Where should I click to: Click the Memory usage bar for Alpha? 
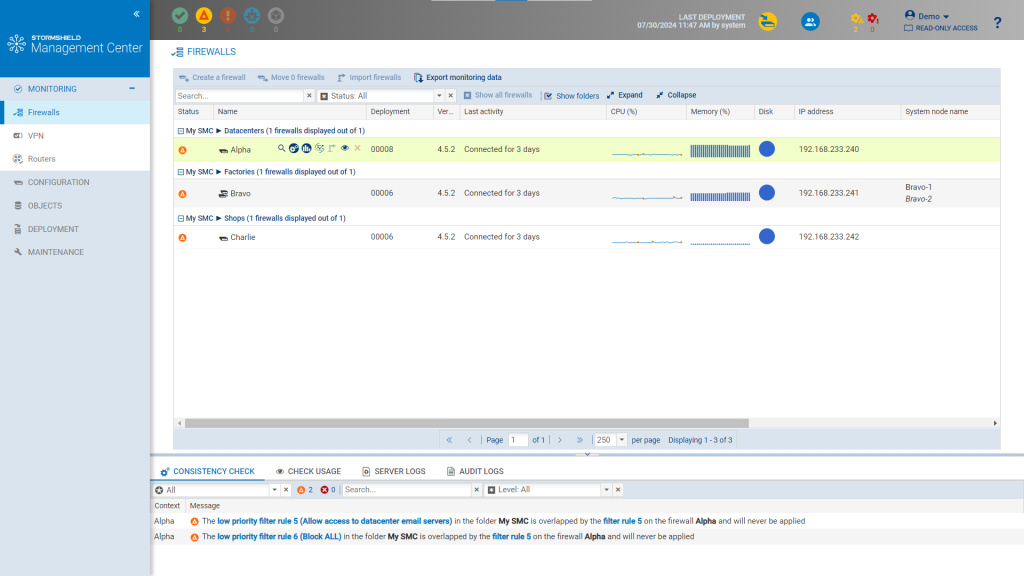[720, 151]
